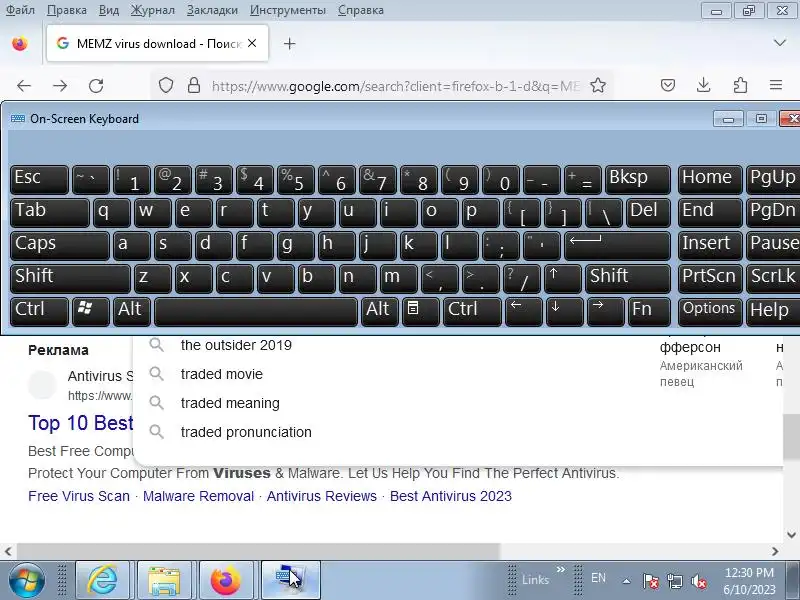Click the Firefox back arrow

pyautogui.click(x=24, y=86)
